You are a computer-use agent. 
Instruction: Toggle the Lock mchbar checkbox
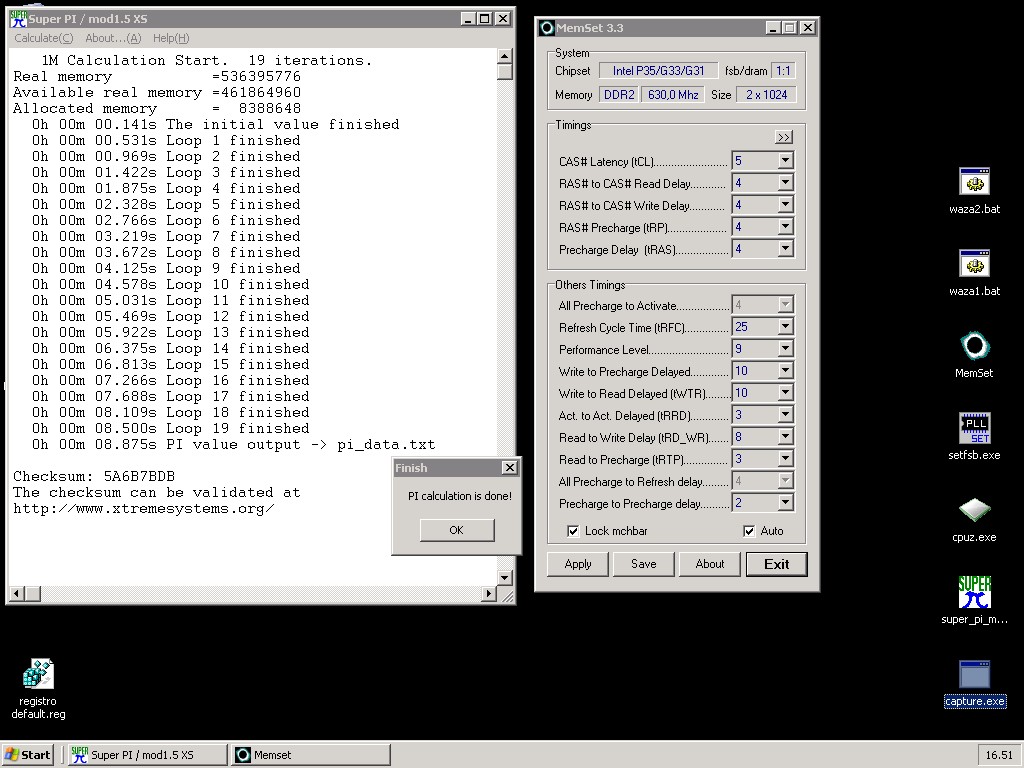coord(573,531)
